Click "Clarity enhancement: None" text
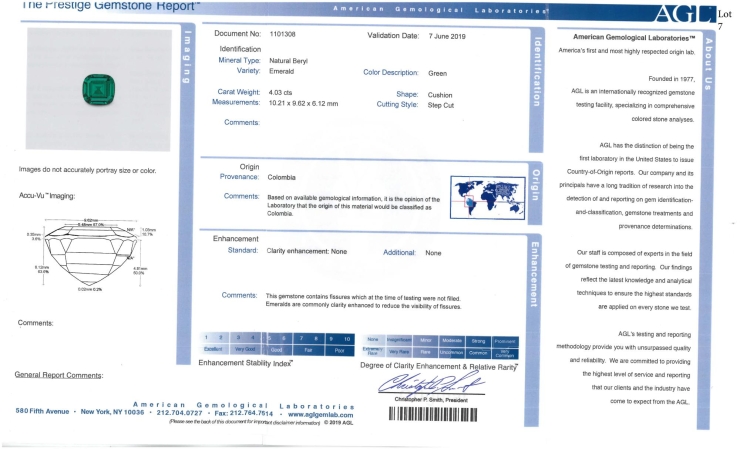The height and width of the screenshot is (449, 740). (x=307, y=251)
